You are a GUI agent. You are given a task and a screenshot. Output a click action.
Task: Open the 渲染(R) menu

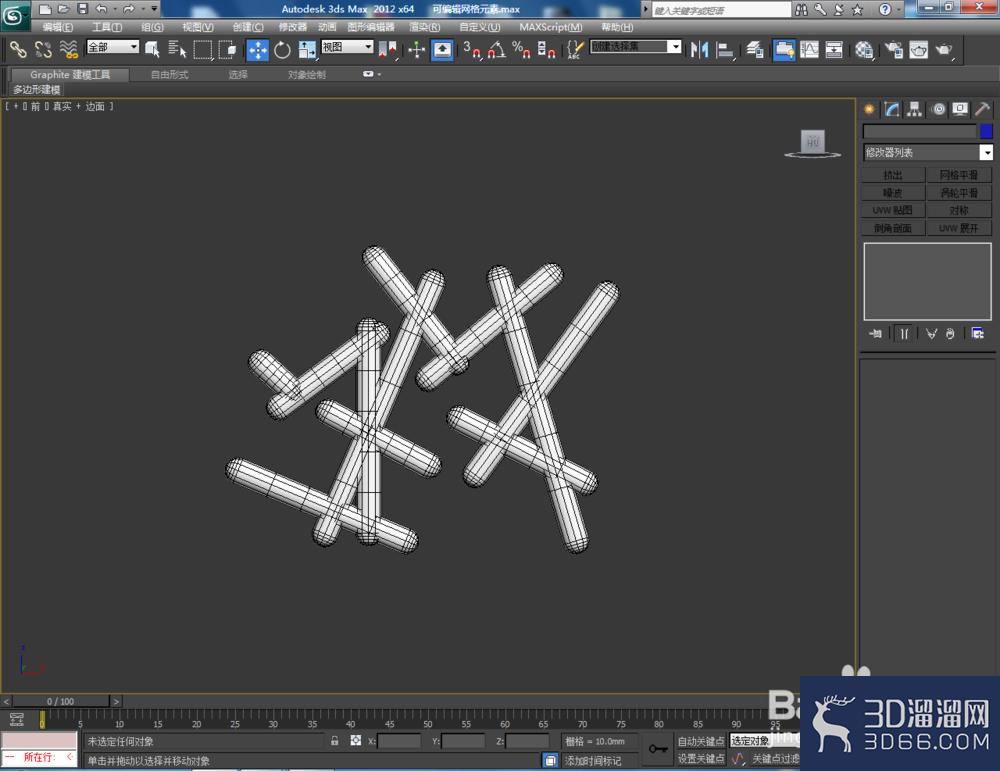coord(424,27)
